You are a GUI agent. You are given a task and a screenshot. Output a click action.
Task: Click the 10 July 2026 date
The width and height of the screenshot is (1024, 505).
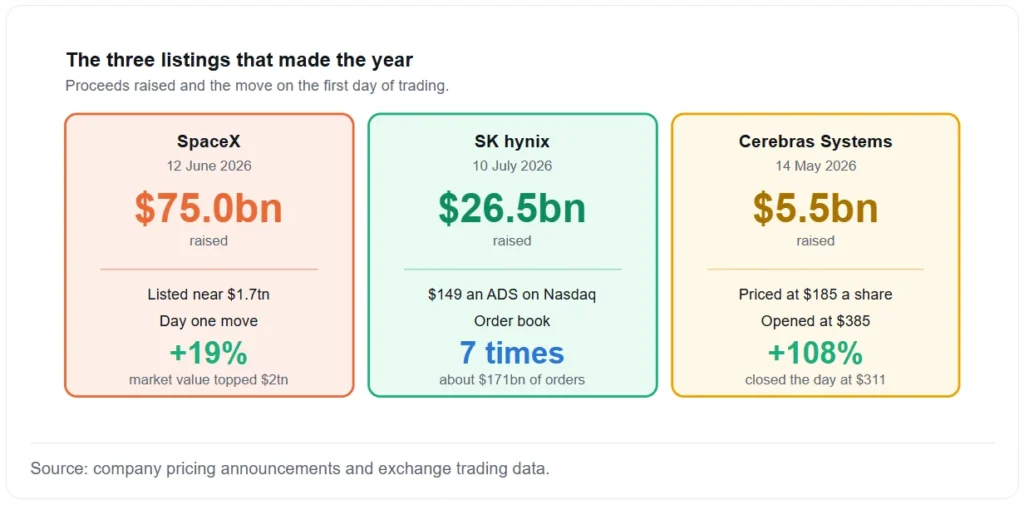(x=512, y=166)
